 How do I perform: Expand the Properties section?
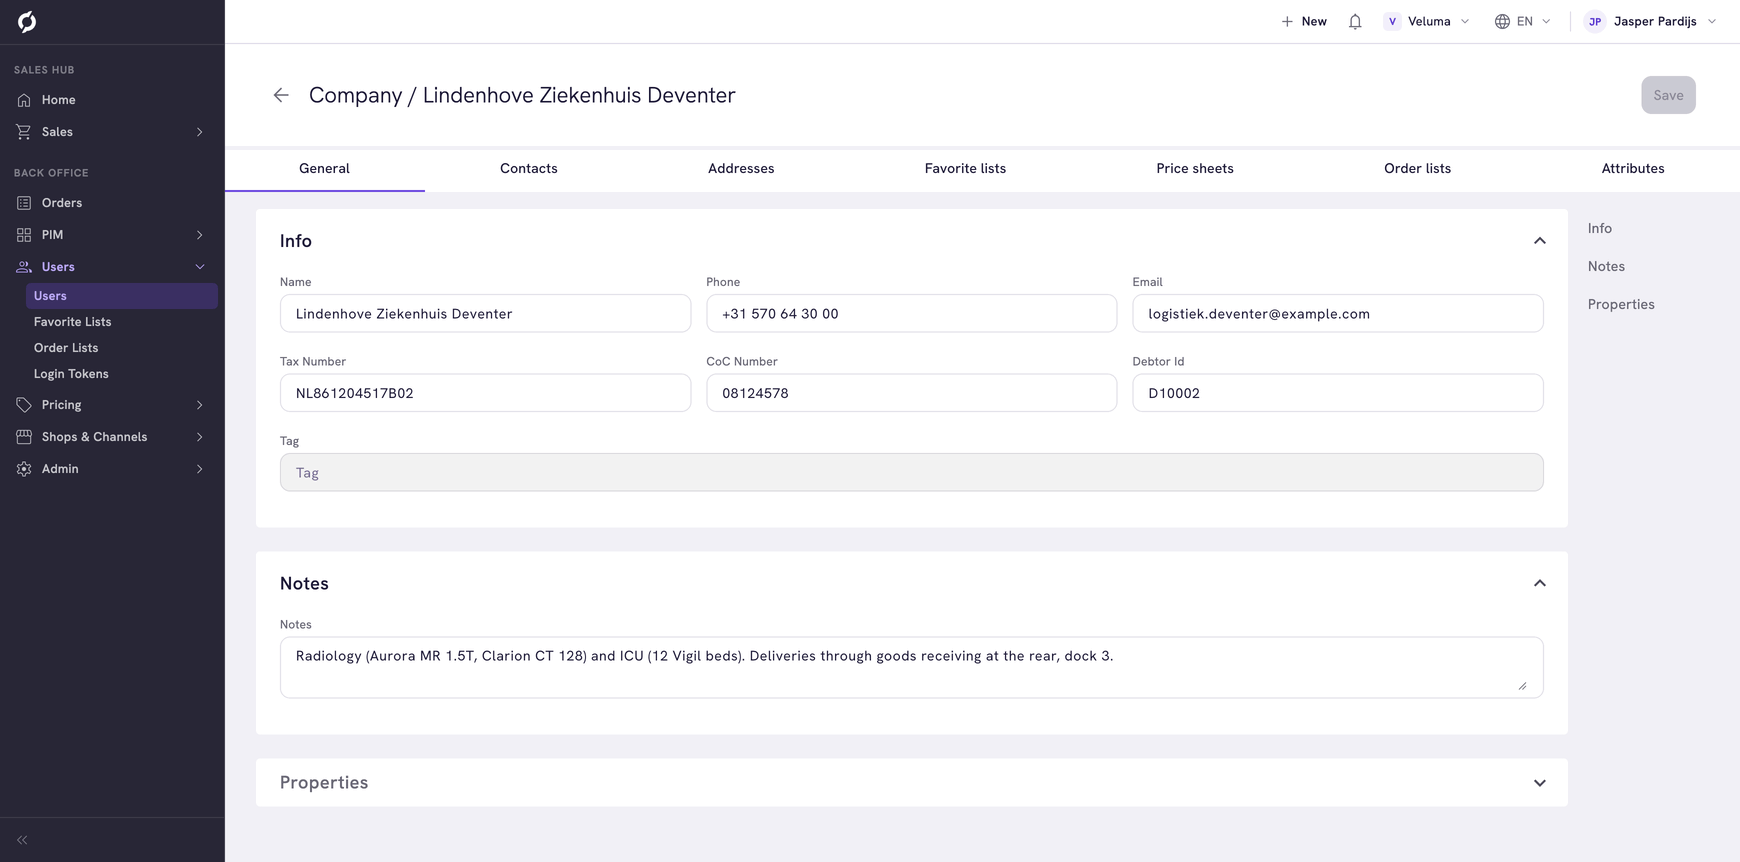[1540, 783]
